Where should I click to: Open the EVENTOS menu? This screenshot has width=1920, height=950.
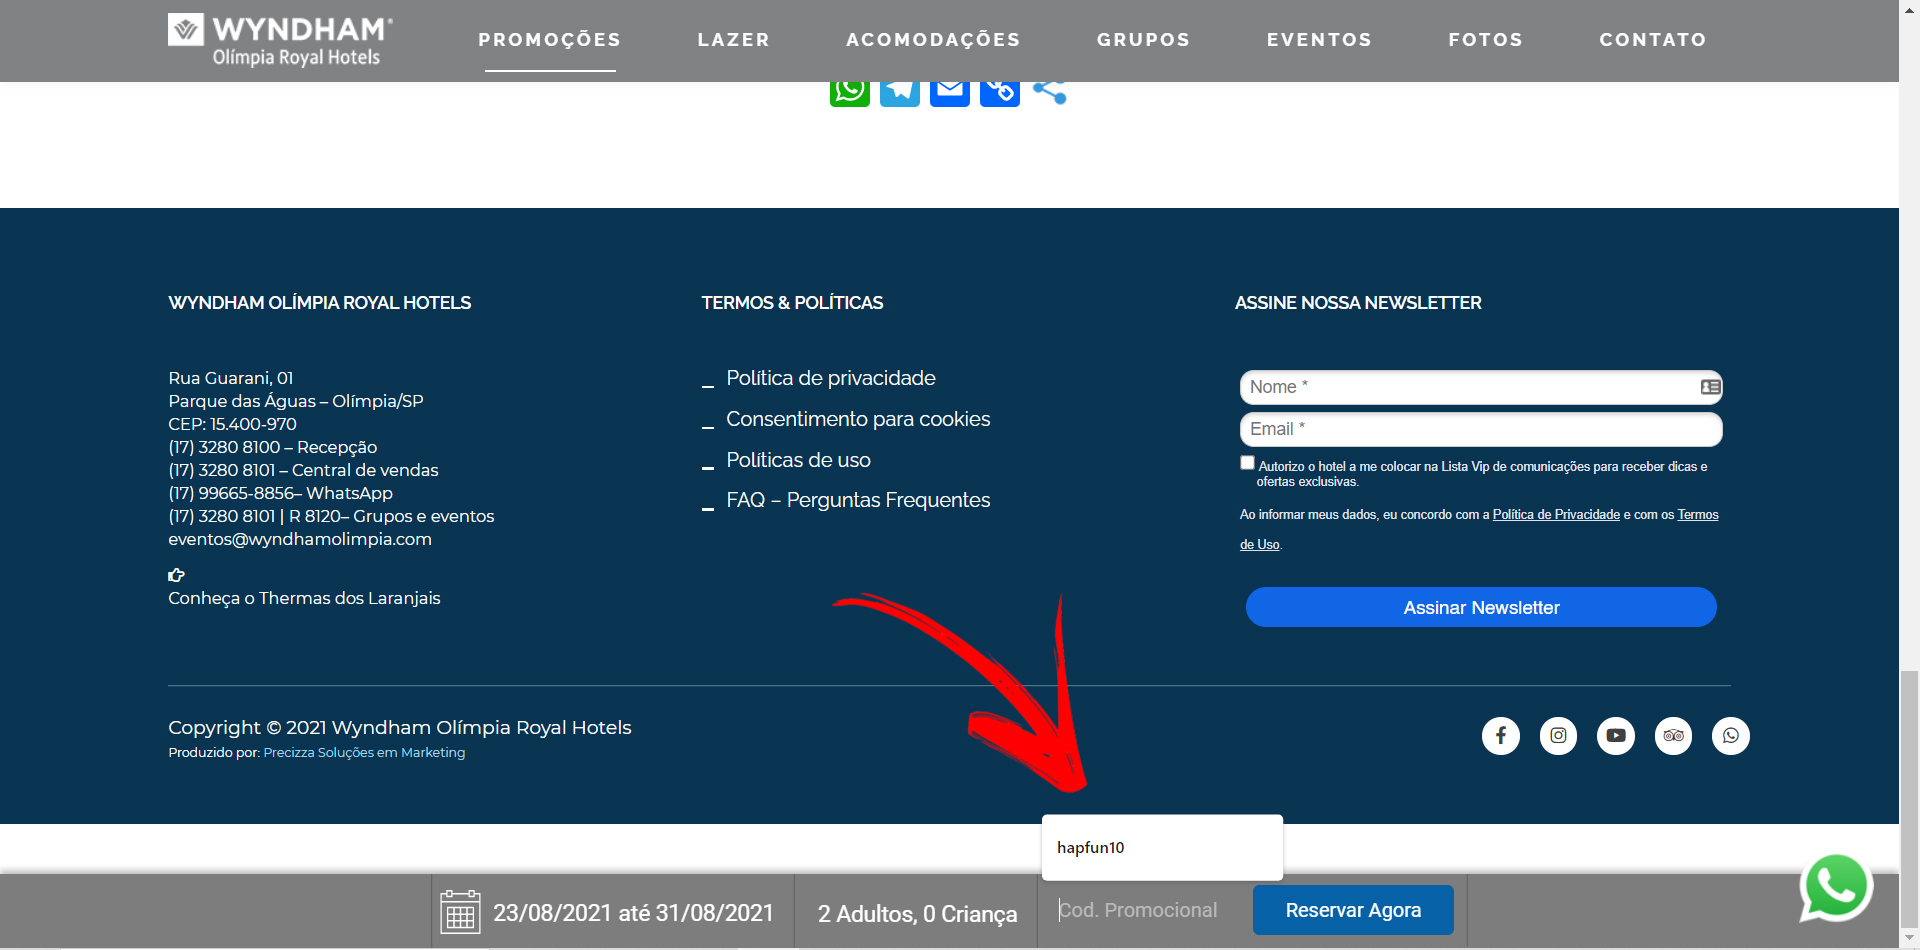pos(1319,40)
